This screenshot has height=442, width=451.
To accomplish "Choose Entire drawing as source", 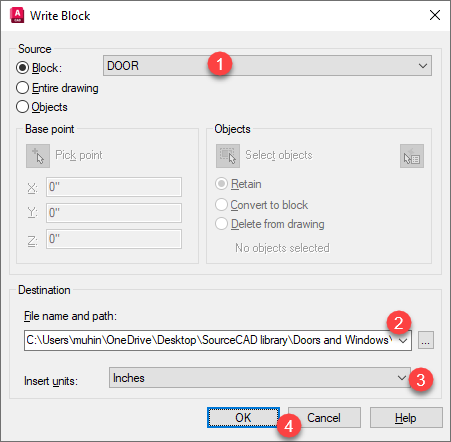I will tap(22, 88).
